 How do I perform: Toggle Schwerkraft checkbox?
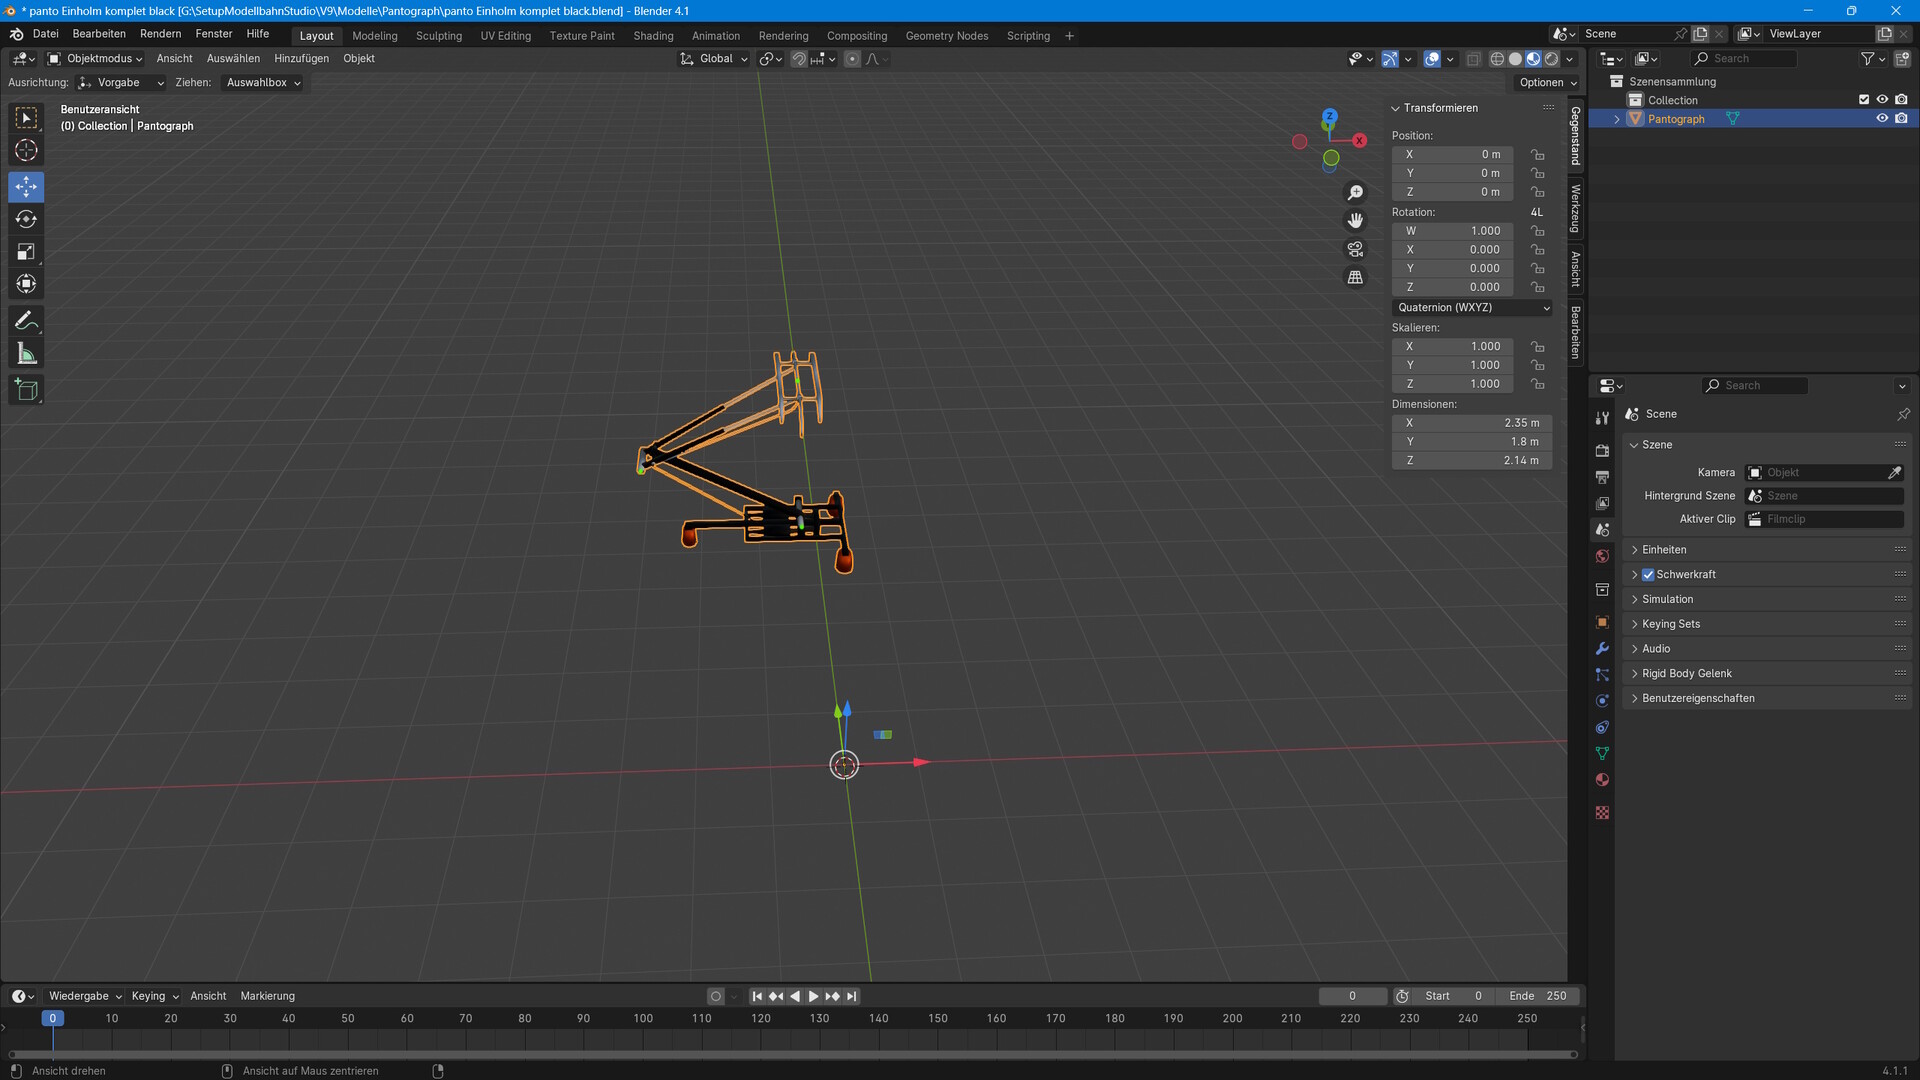coord(1648,574)
